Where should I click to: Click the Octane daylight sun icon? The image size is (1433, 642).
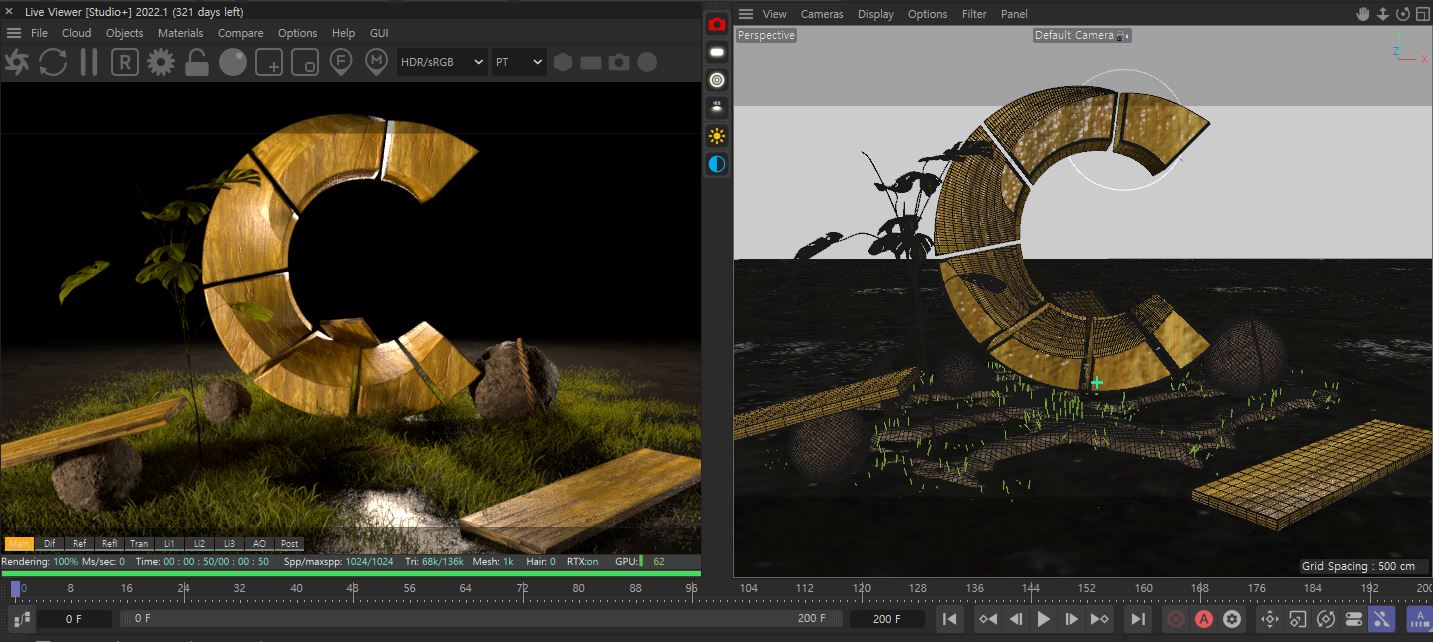(717, 136)
